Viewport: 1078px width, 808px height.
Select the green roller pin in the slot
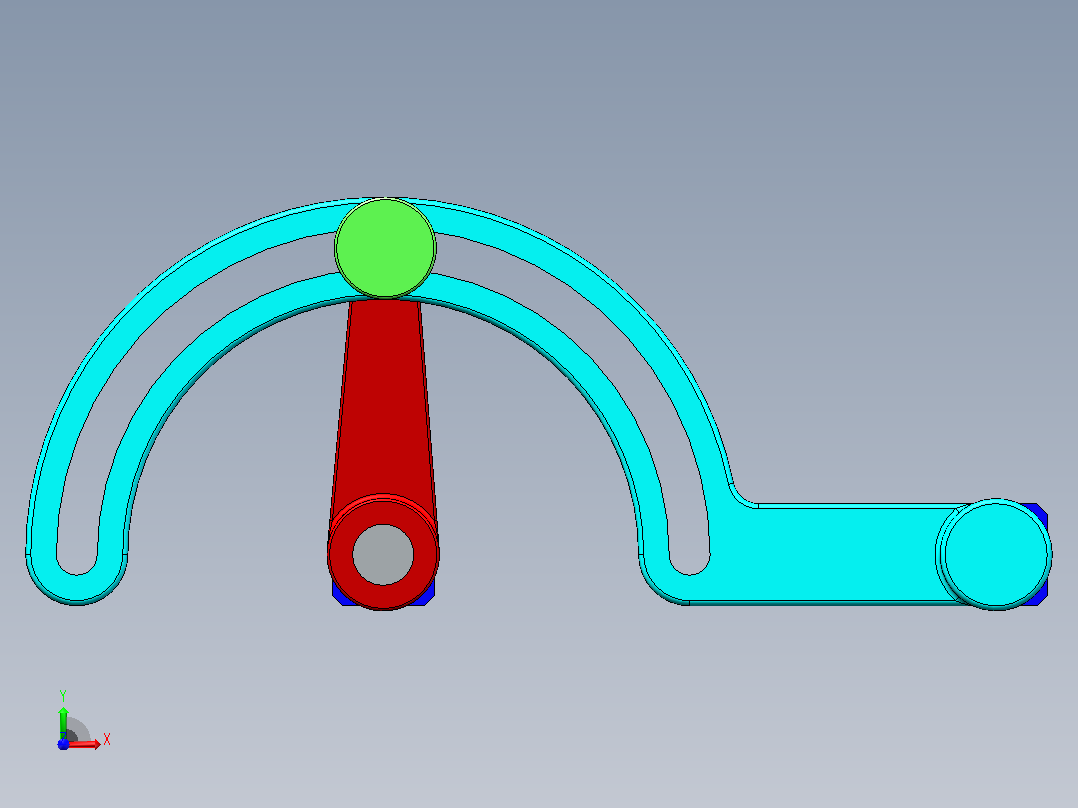coord(385,248)
